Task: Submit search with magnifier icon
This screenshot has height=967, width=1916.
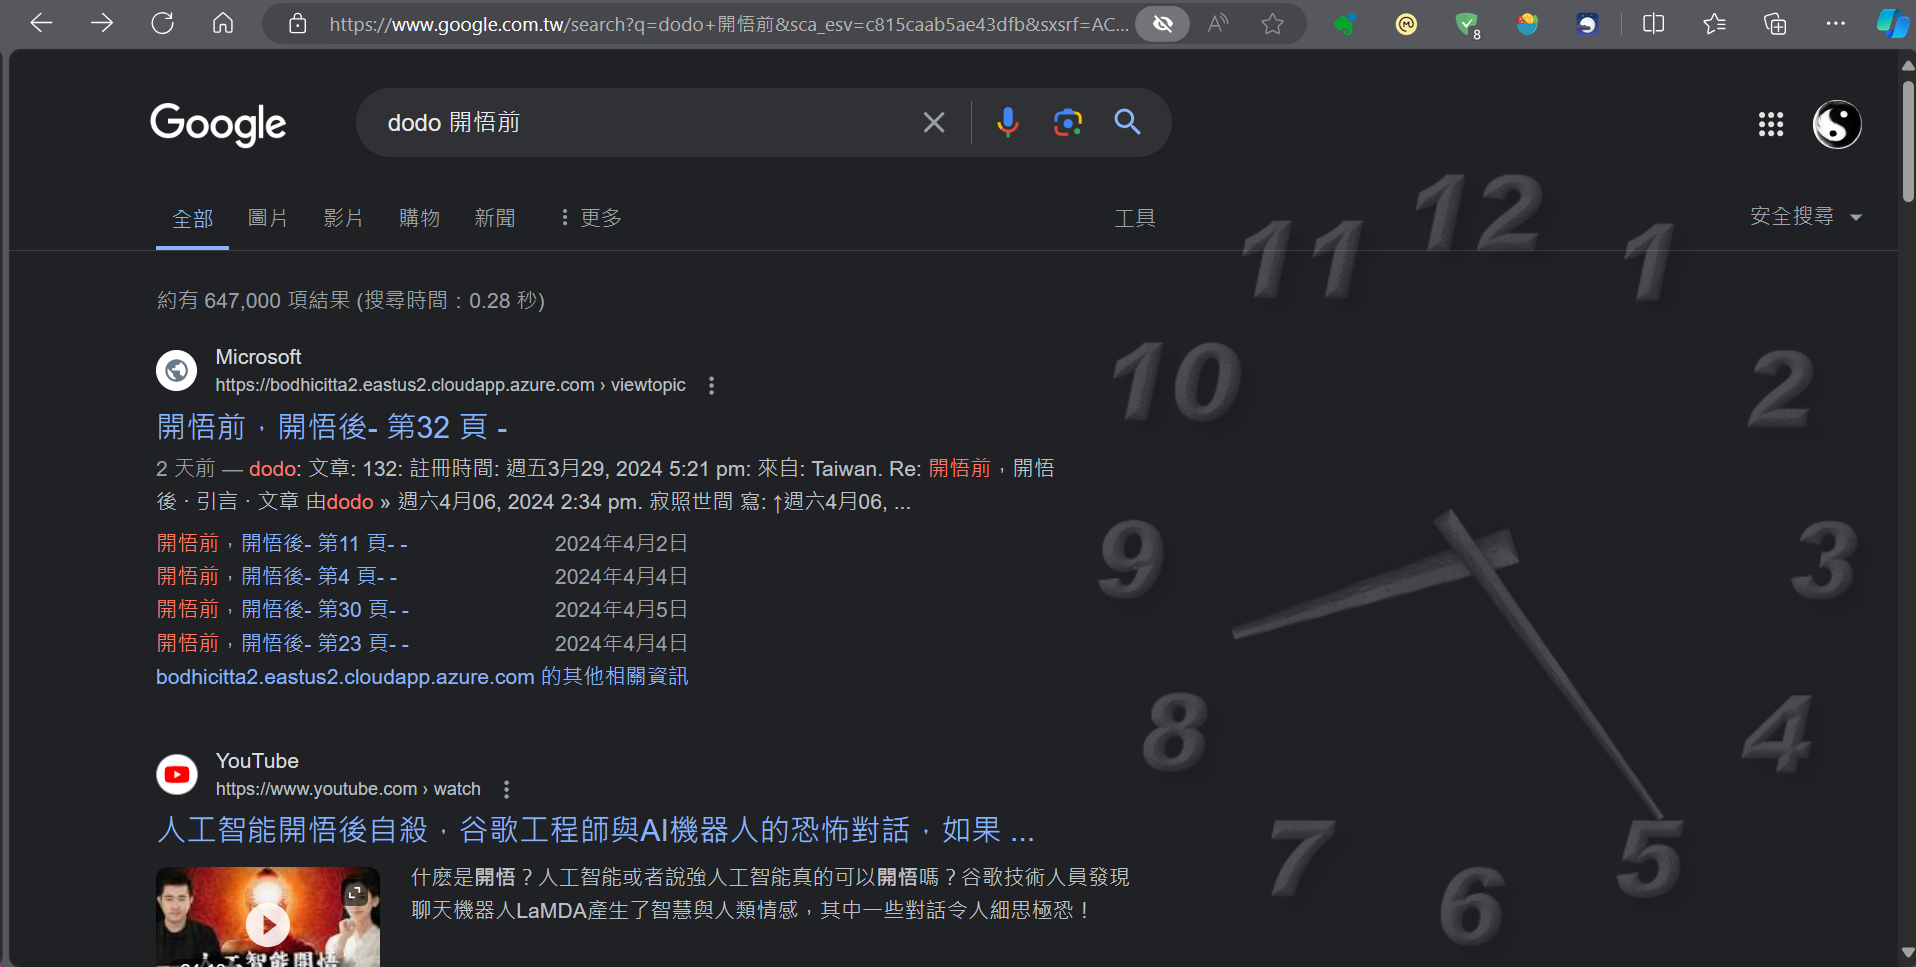Action: [x=1128, y=122]
